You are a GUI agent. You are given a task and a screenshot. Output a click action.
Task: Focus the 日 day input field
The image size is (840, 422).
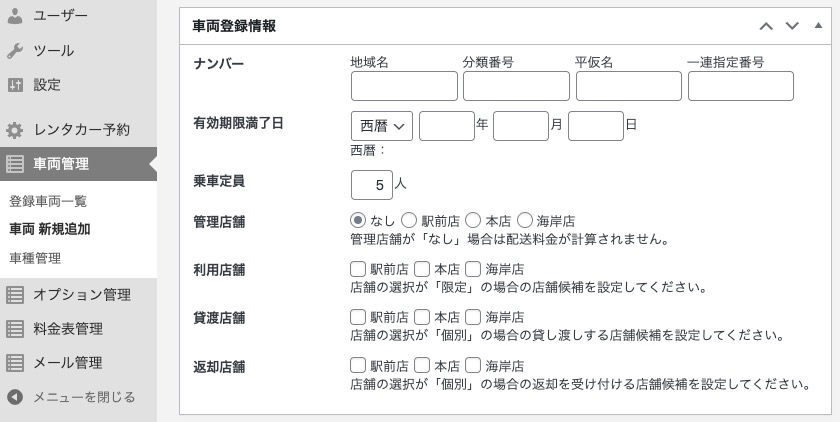coord(596,126)
